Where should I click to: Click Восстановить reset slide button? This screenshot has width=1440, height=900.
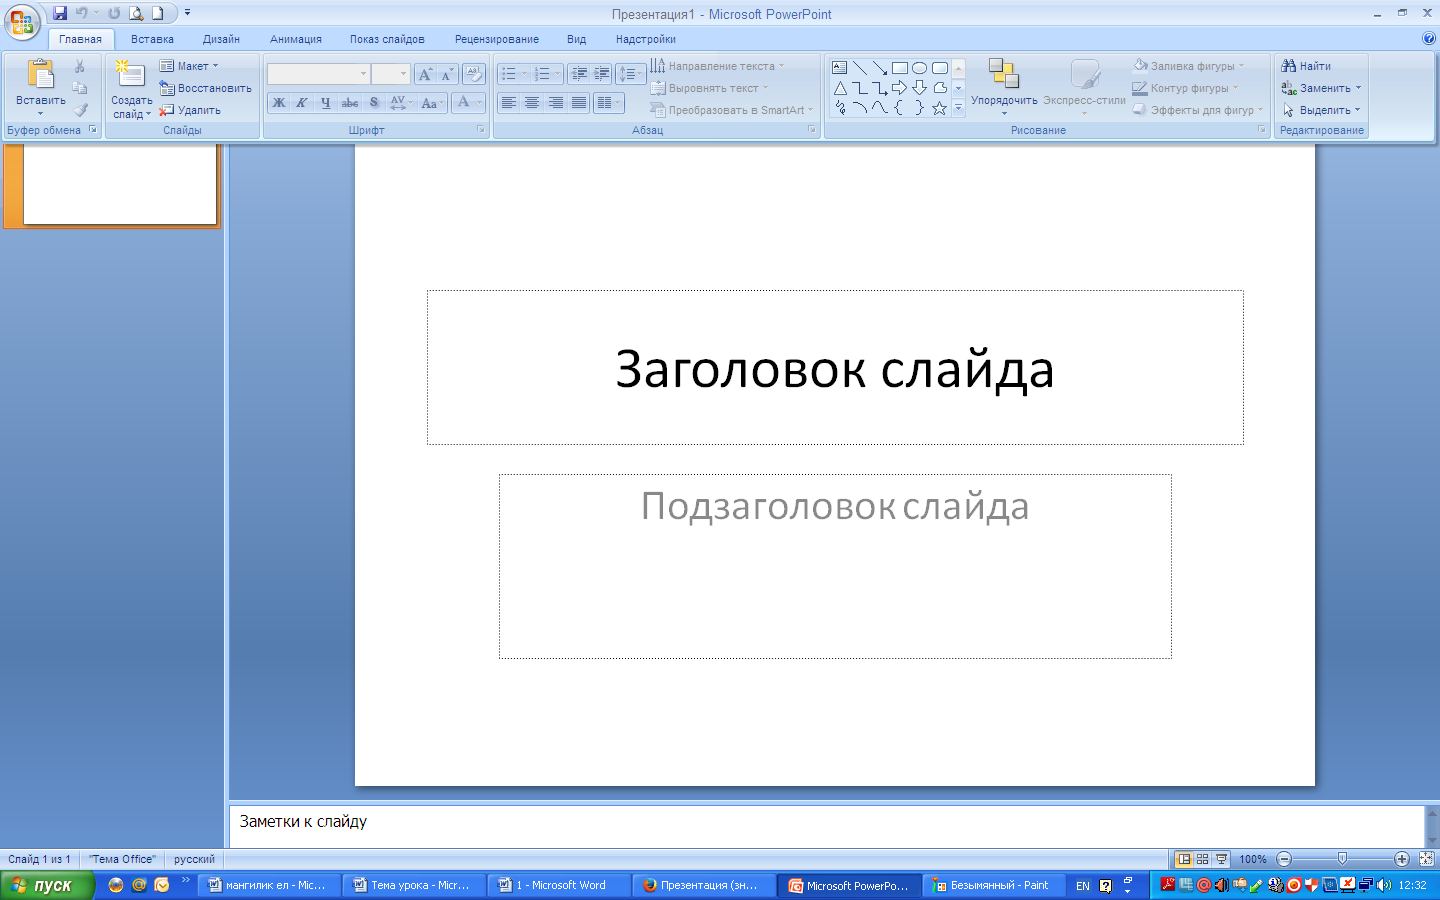click(206, 88)
